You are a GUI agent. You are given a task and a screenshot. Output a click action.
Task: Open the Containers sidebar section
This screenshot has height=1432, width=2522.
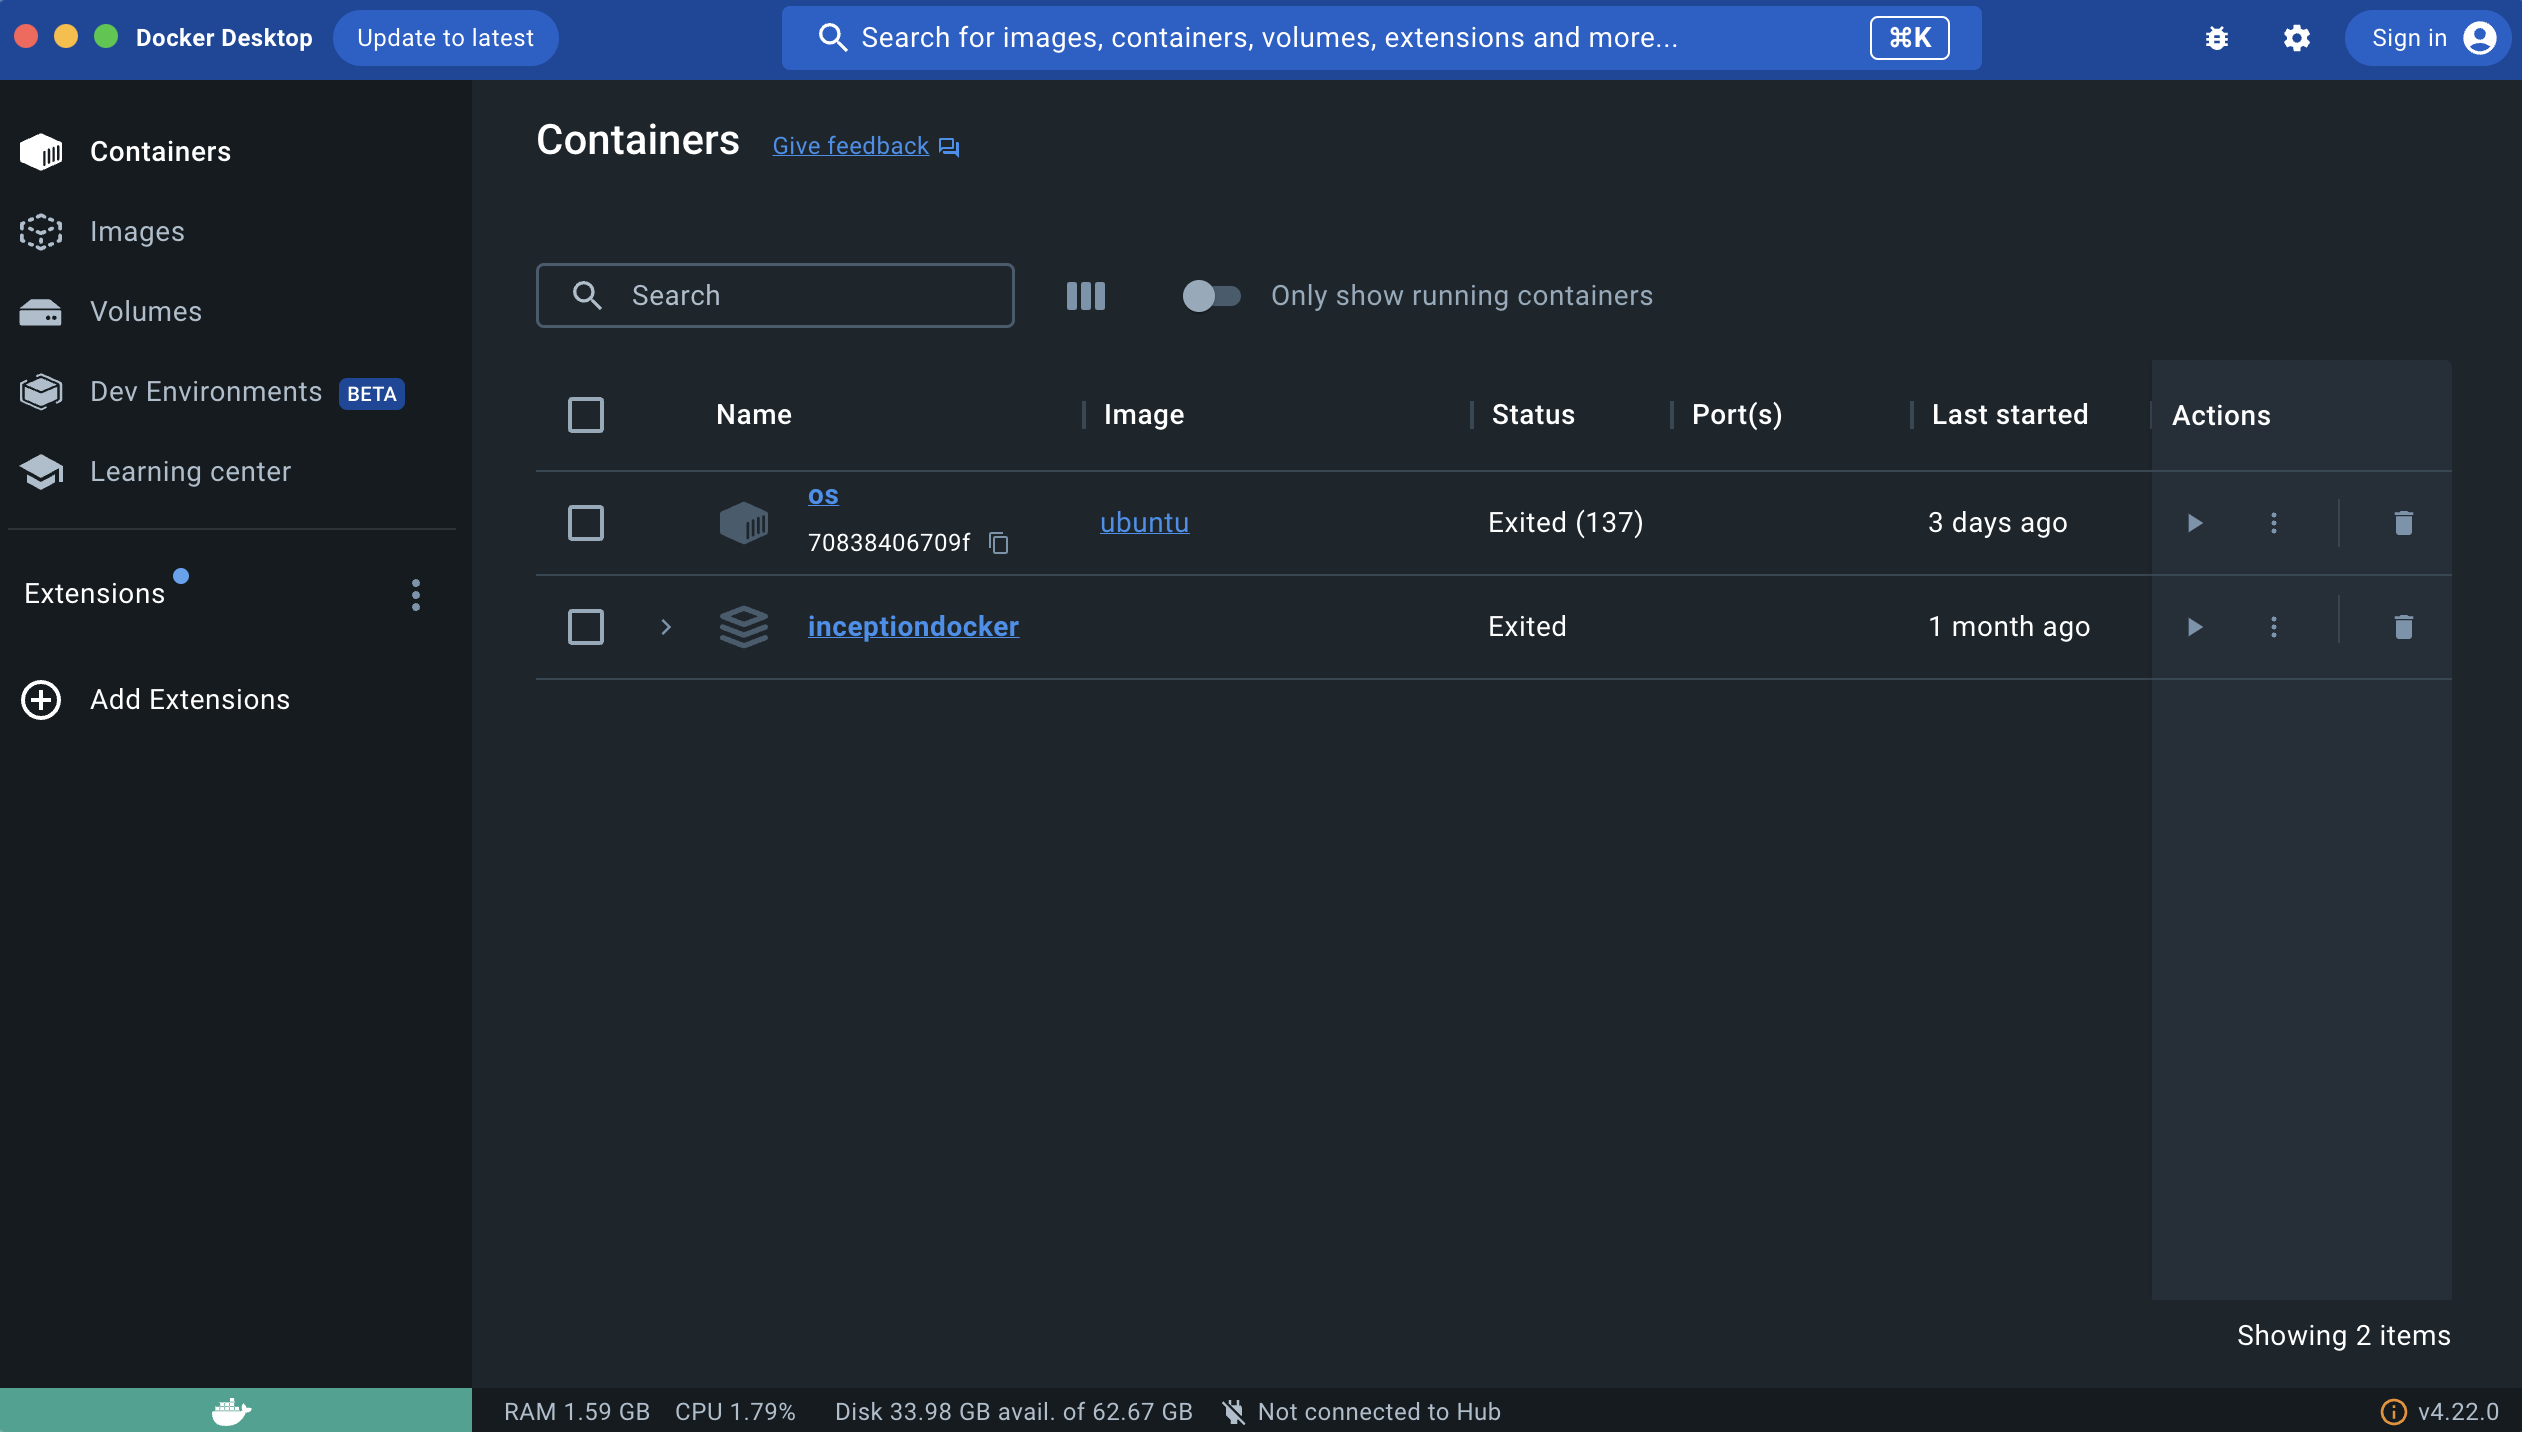click(160, 151)
